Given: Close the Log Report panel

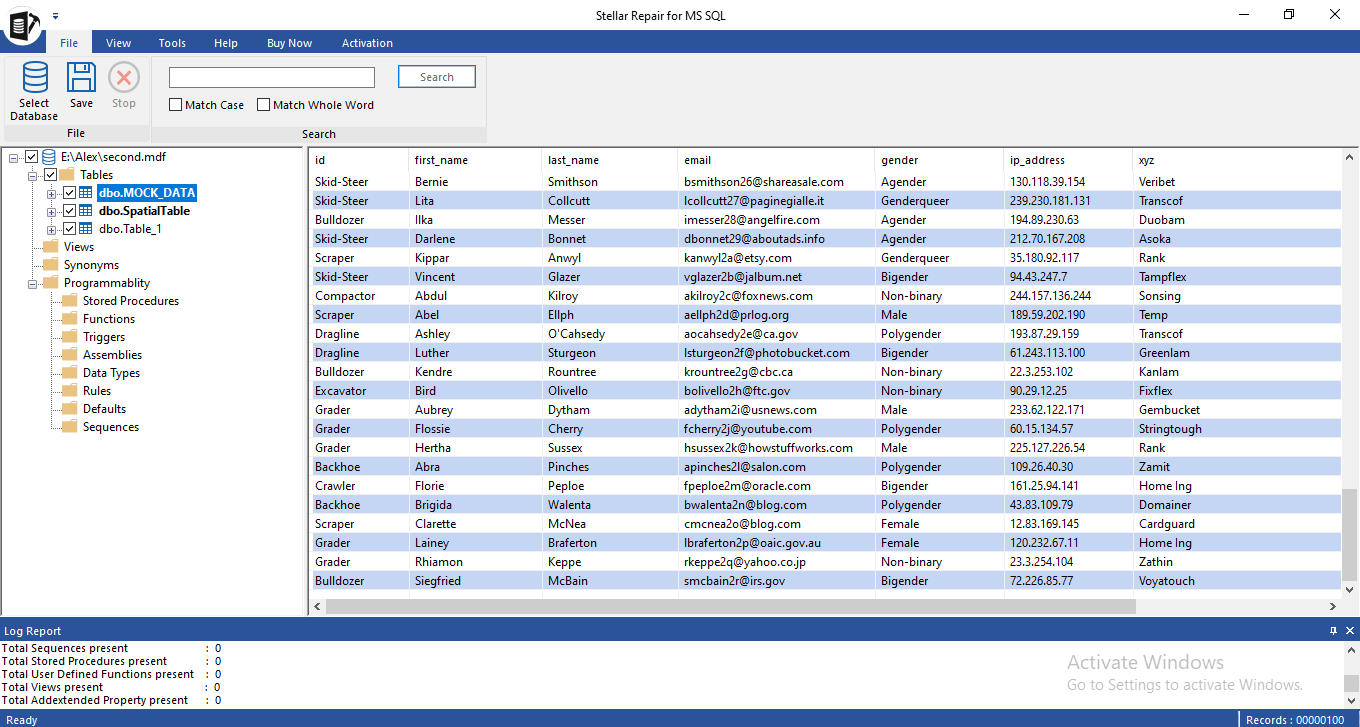Looking at the screenshot, I should [1350, 631].
